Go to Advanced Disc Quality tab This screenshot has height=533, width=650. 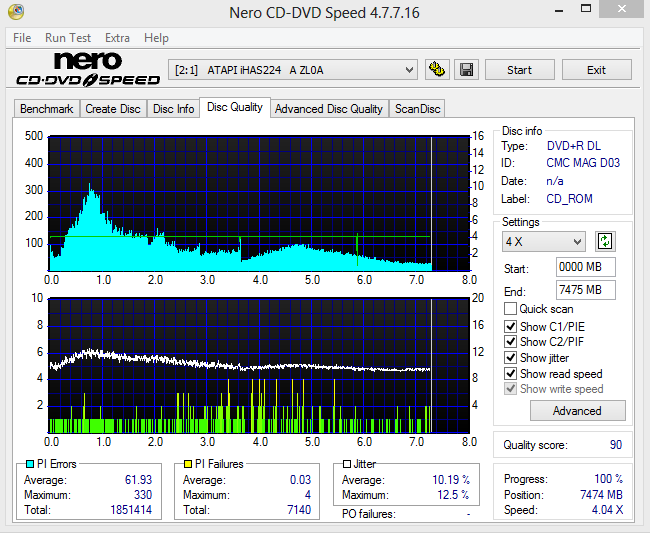329,109
